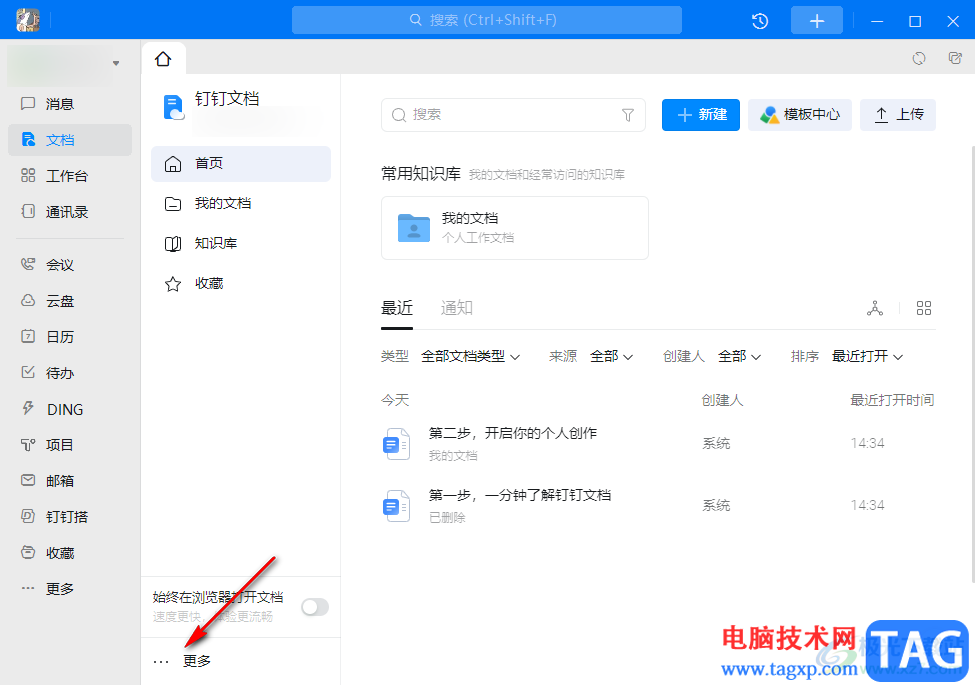Expand the 全部文档类型 dropdown
This screenshot has height=685, width=975.
click(x=471, y=357)
